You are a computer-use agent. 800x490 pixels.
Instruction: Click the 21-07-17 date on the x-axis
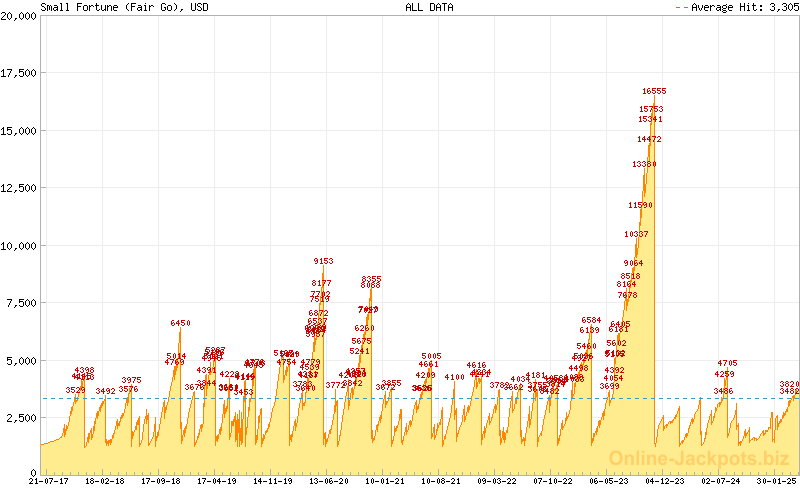pos(49,481)
